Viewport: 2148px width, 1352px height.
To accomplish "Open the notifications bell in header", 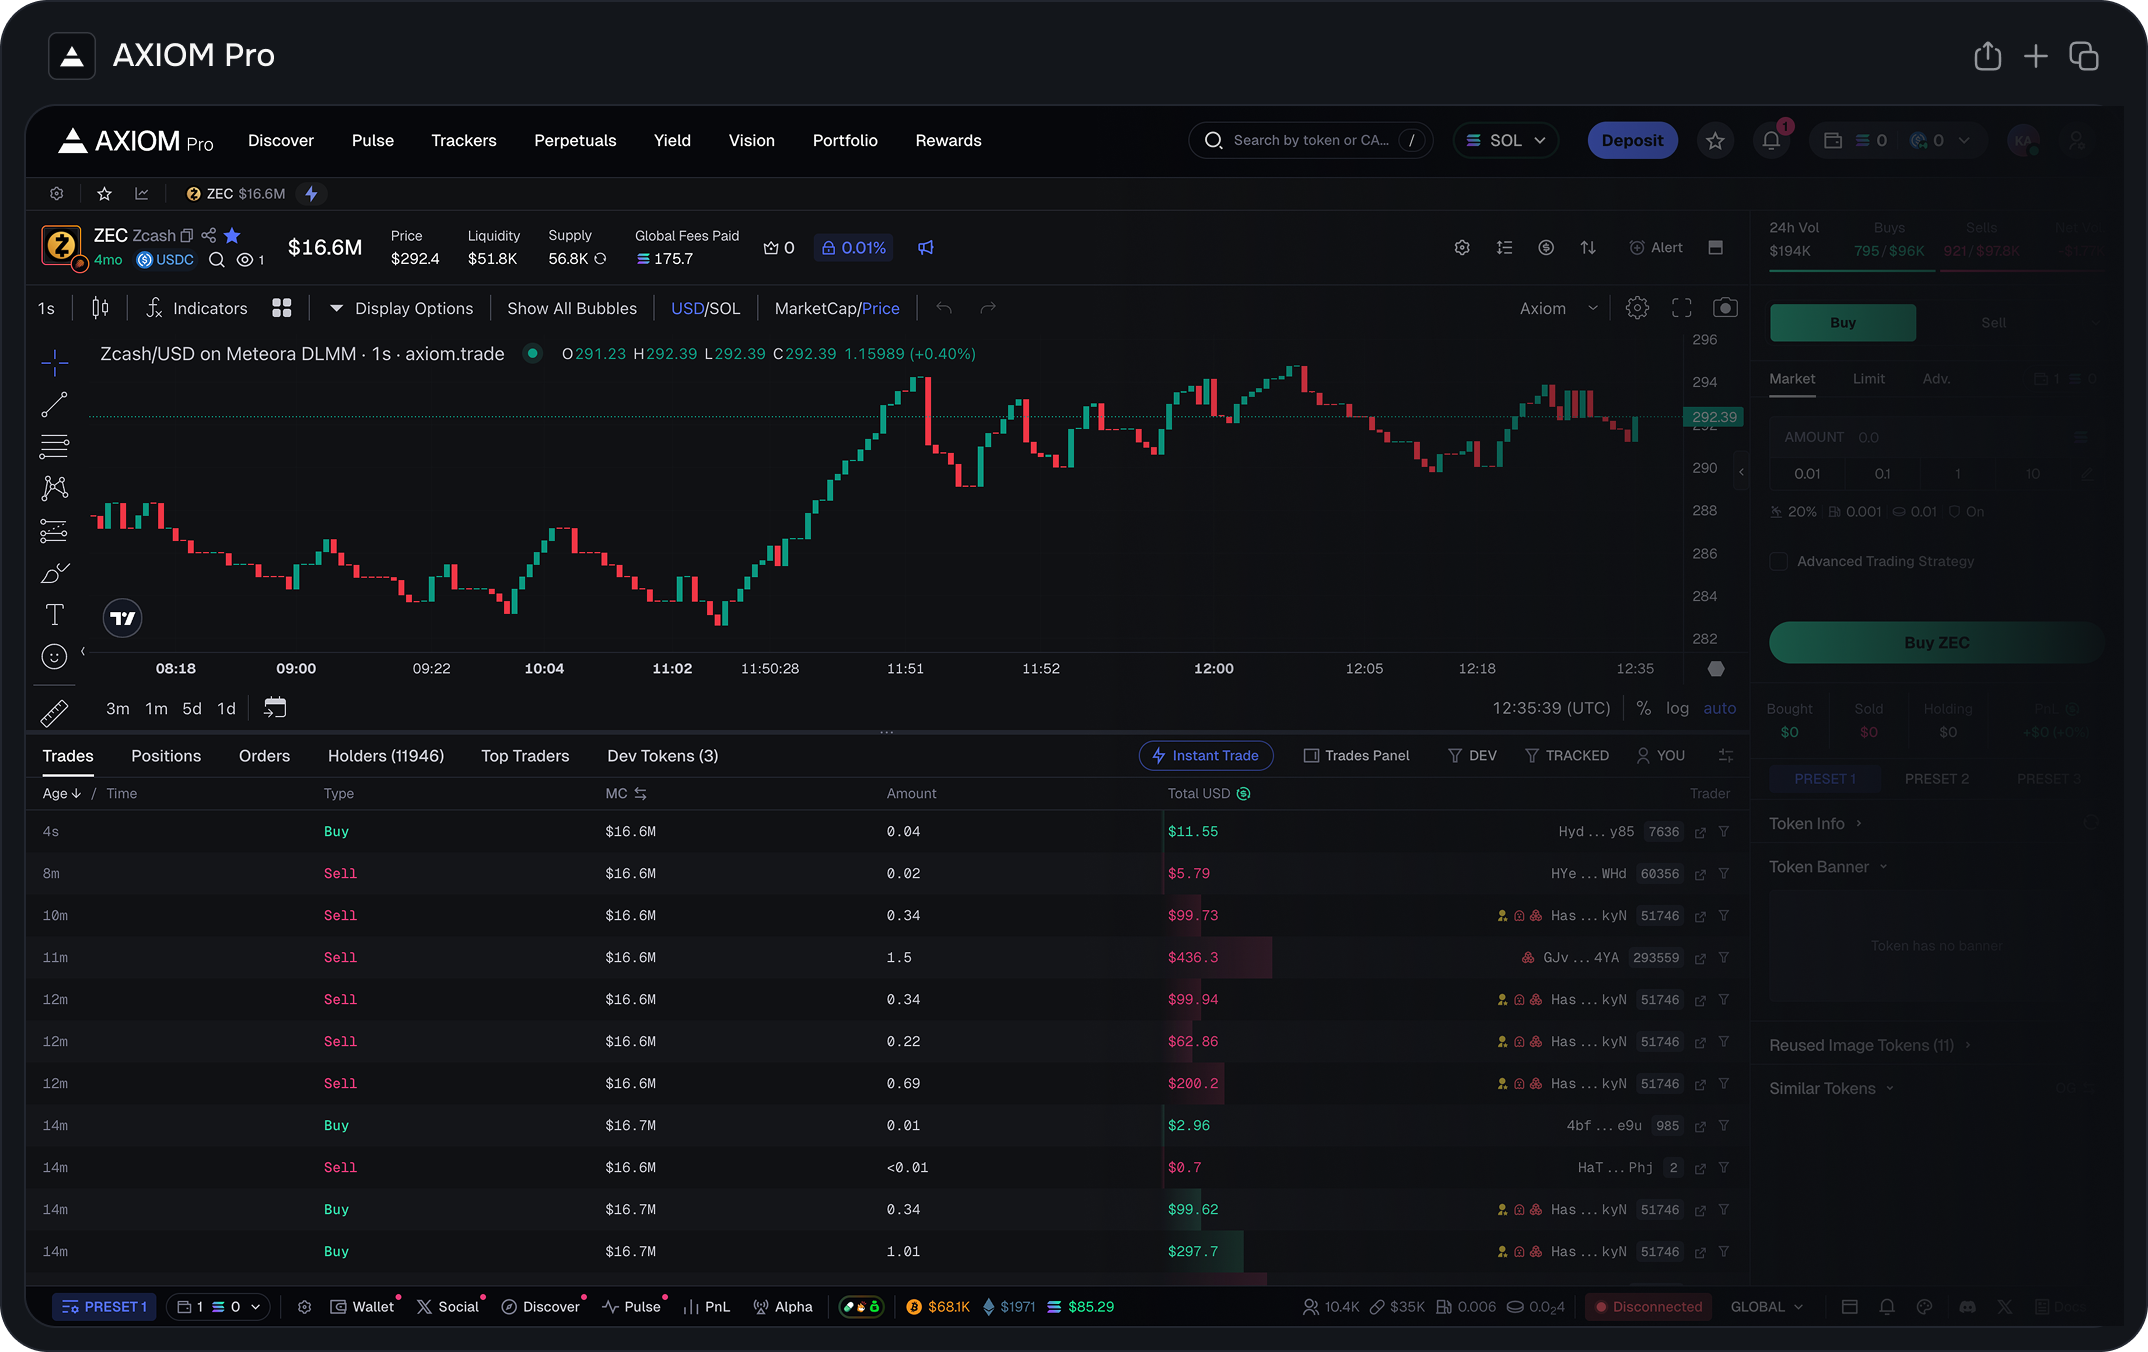I will click(x=1771, y=141).
